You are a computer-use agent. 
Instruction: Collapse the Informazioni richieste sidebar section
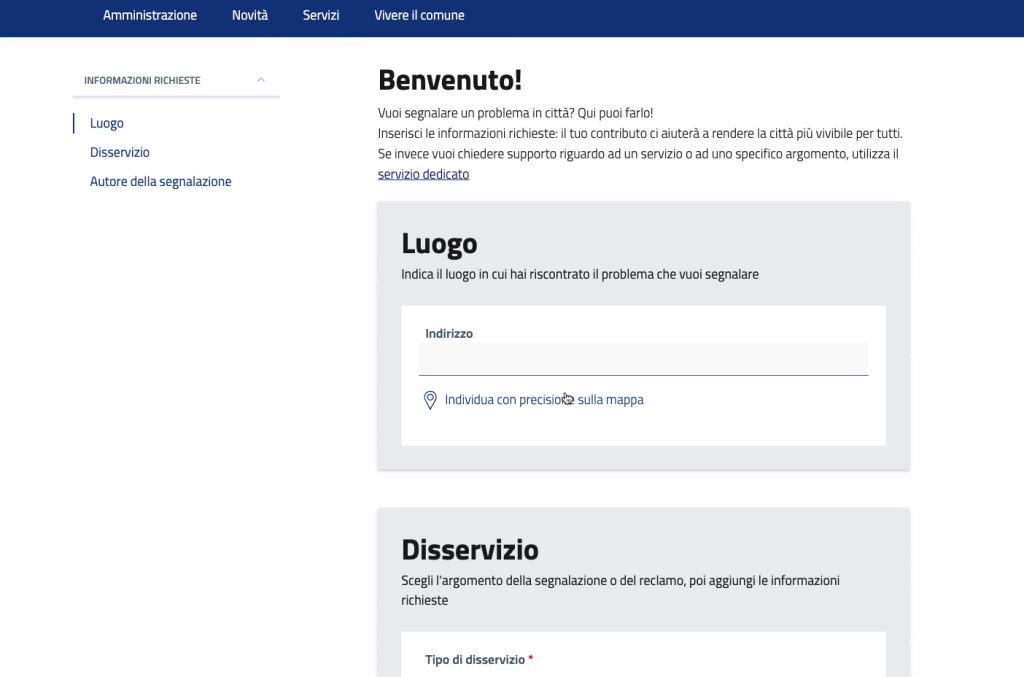260,79
